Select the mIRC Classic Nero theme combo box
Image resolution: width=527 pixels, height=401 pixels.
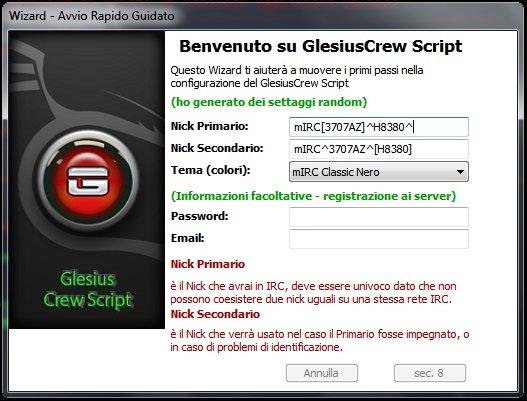[378, 172]
